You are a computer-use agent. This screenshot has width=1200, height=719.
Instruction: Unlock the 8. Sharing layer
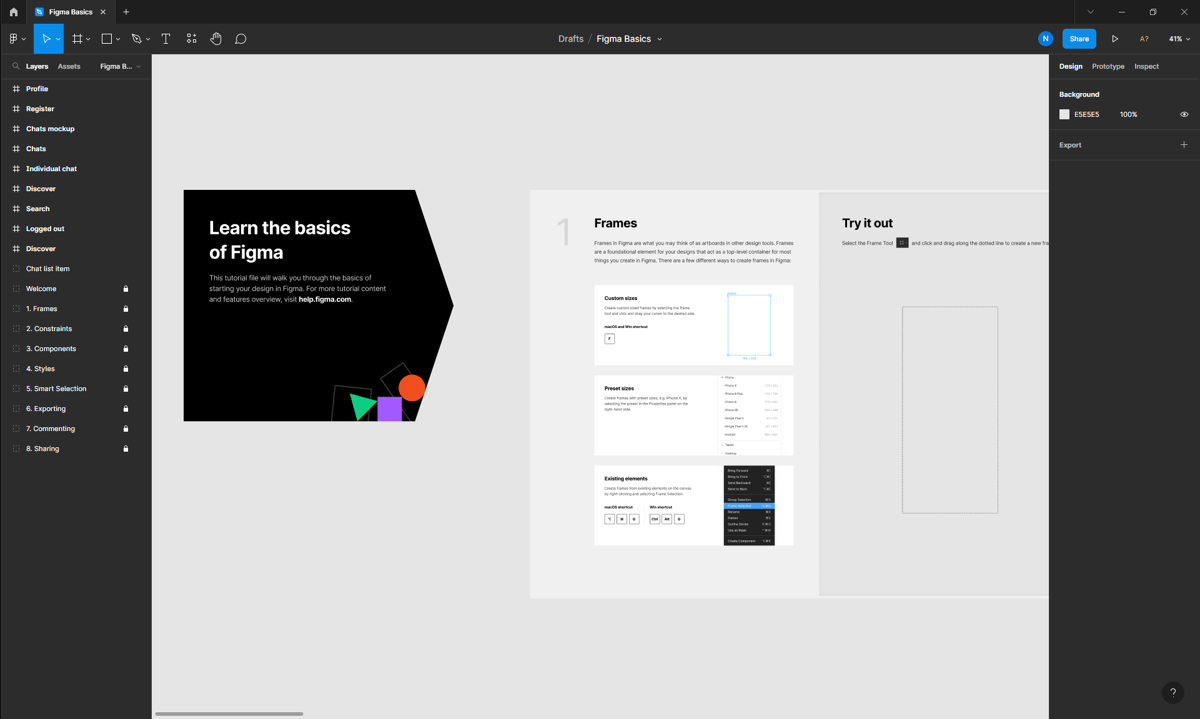pyautogui.click(x=126, y=449)
